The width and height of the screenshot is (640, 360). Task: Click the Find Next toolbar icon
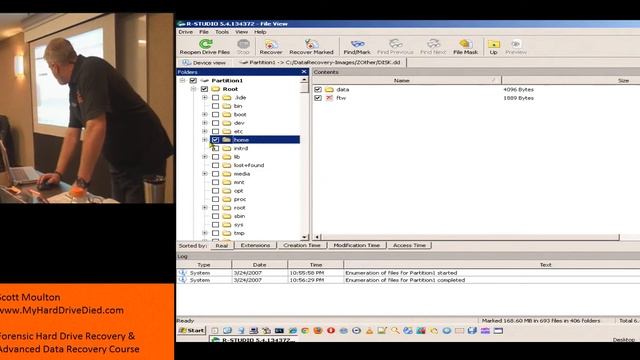point(433,44)
